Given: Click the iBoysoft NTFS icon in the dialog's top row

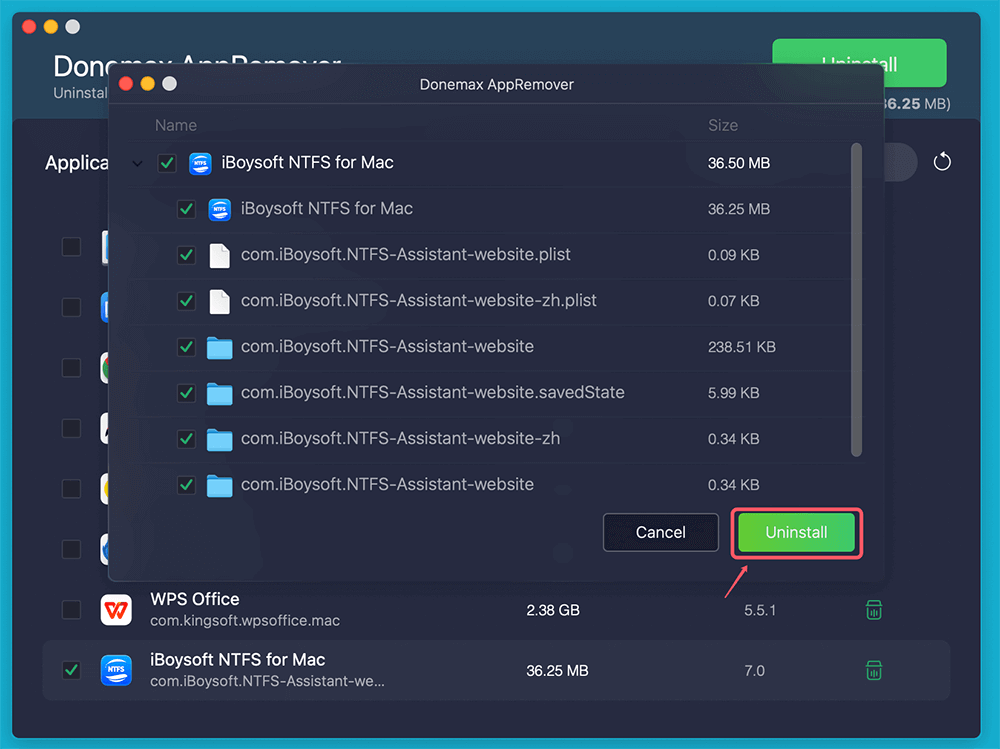Looking at the screenshot, I should point(200,162).
